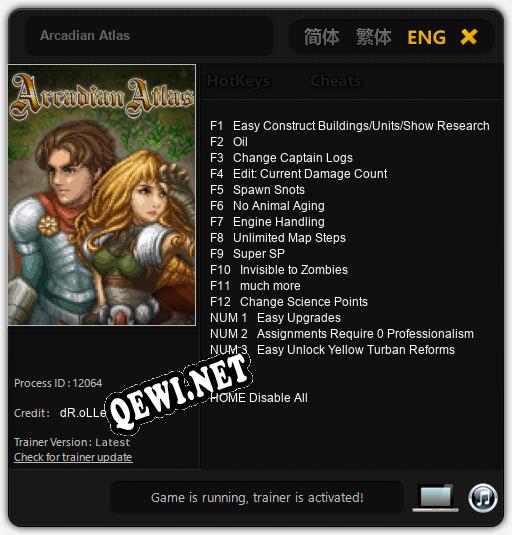The height and width of the screenshot is (535, 512).
Task: Select the ENG language option
Action: click(x=426, y=37)
